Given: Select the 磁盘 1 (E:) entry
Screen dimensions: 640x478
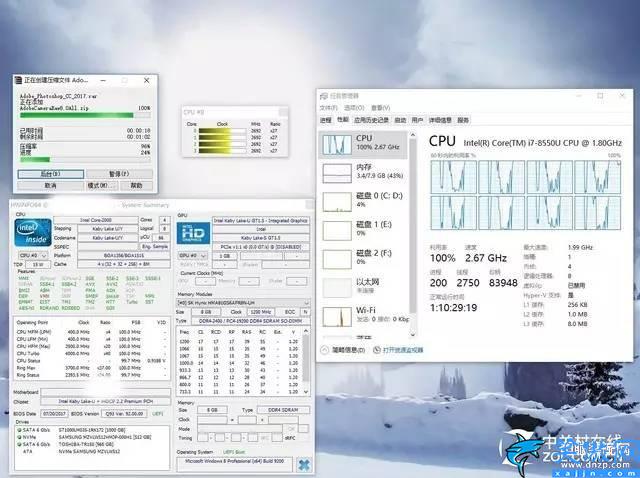Looking at the screenshot, I should coord(363,229).
